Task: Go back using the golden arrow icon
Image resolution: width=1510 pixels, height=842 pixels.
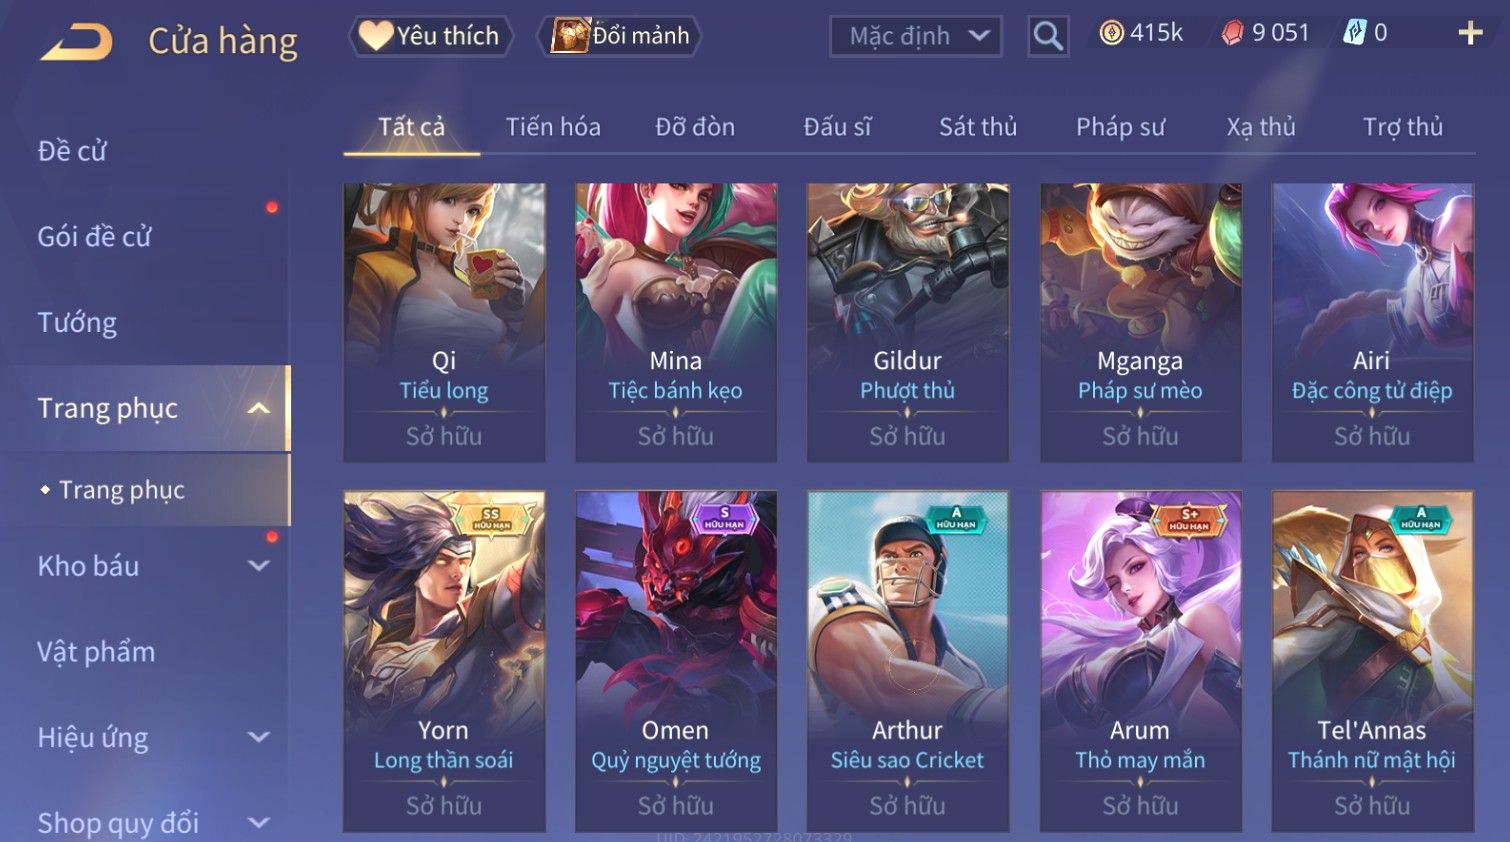Action: tap(77, 42)
